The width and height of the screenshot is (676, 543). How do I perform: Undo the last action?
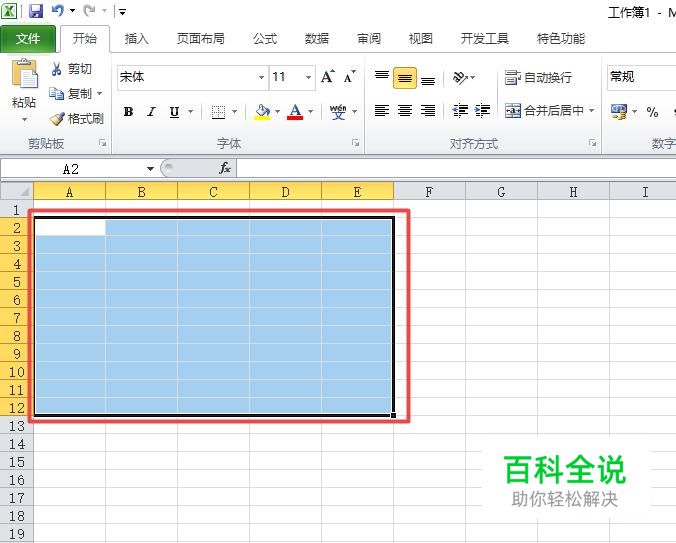[57, 10]
